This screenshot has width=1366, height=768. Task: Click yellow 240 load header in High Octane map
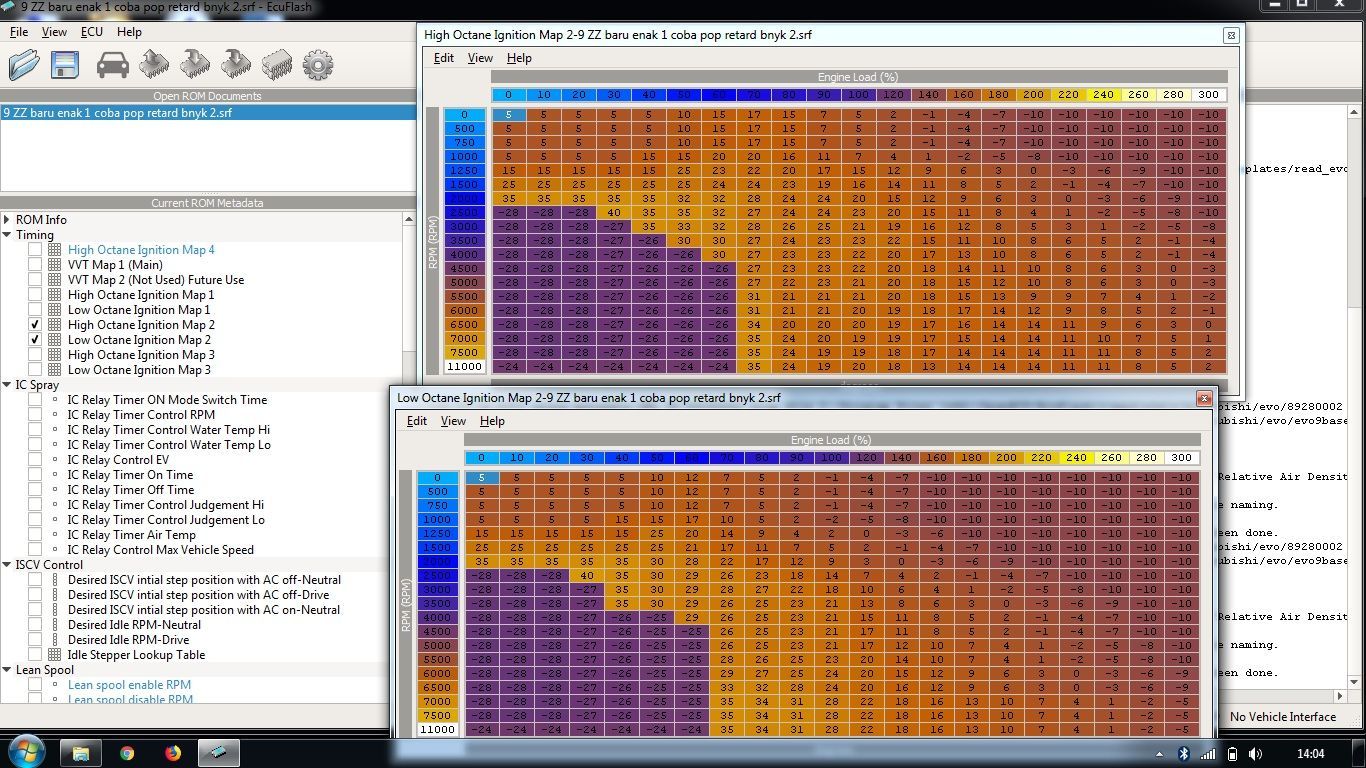tap(1103, 95)
